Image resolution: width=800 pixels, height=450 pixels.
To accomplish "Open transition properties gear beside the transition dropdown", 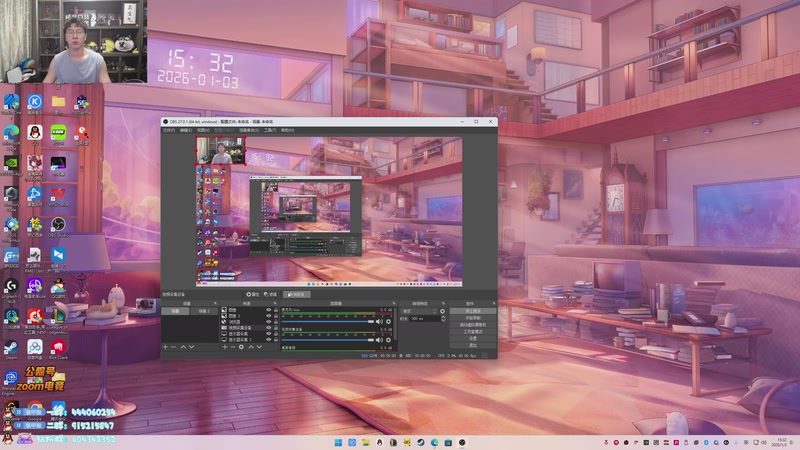I will coord(442,311).
